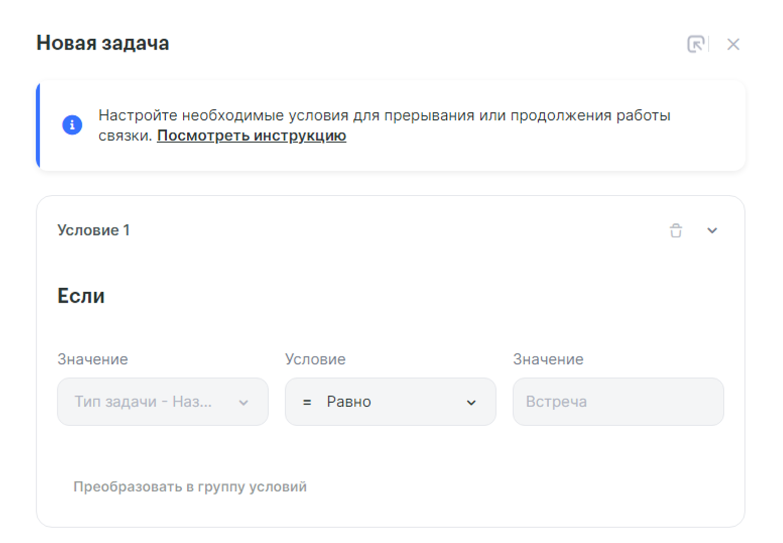This screenshot has height=543, width=783.
Task: Click the Настройте необходимые условия banner text
Action: [x=384, y=115]
